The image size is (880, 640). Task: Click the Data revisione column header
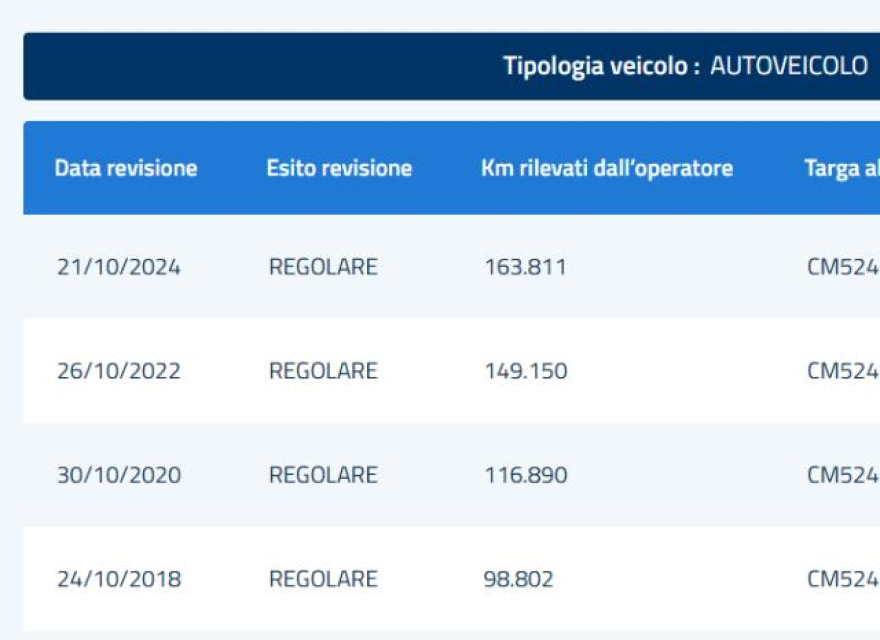pos(126,168)
